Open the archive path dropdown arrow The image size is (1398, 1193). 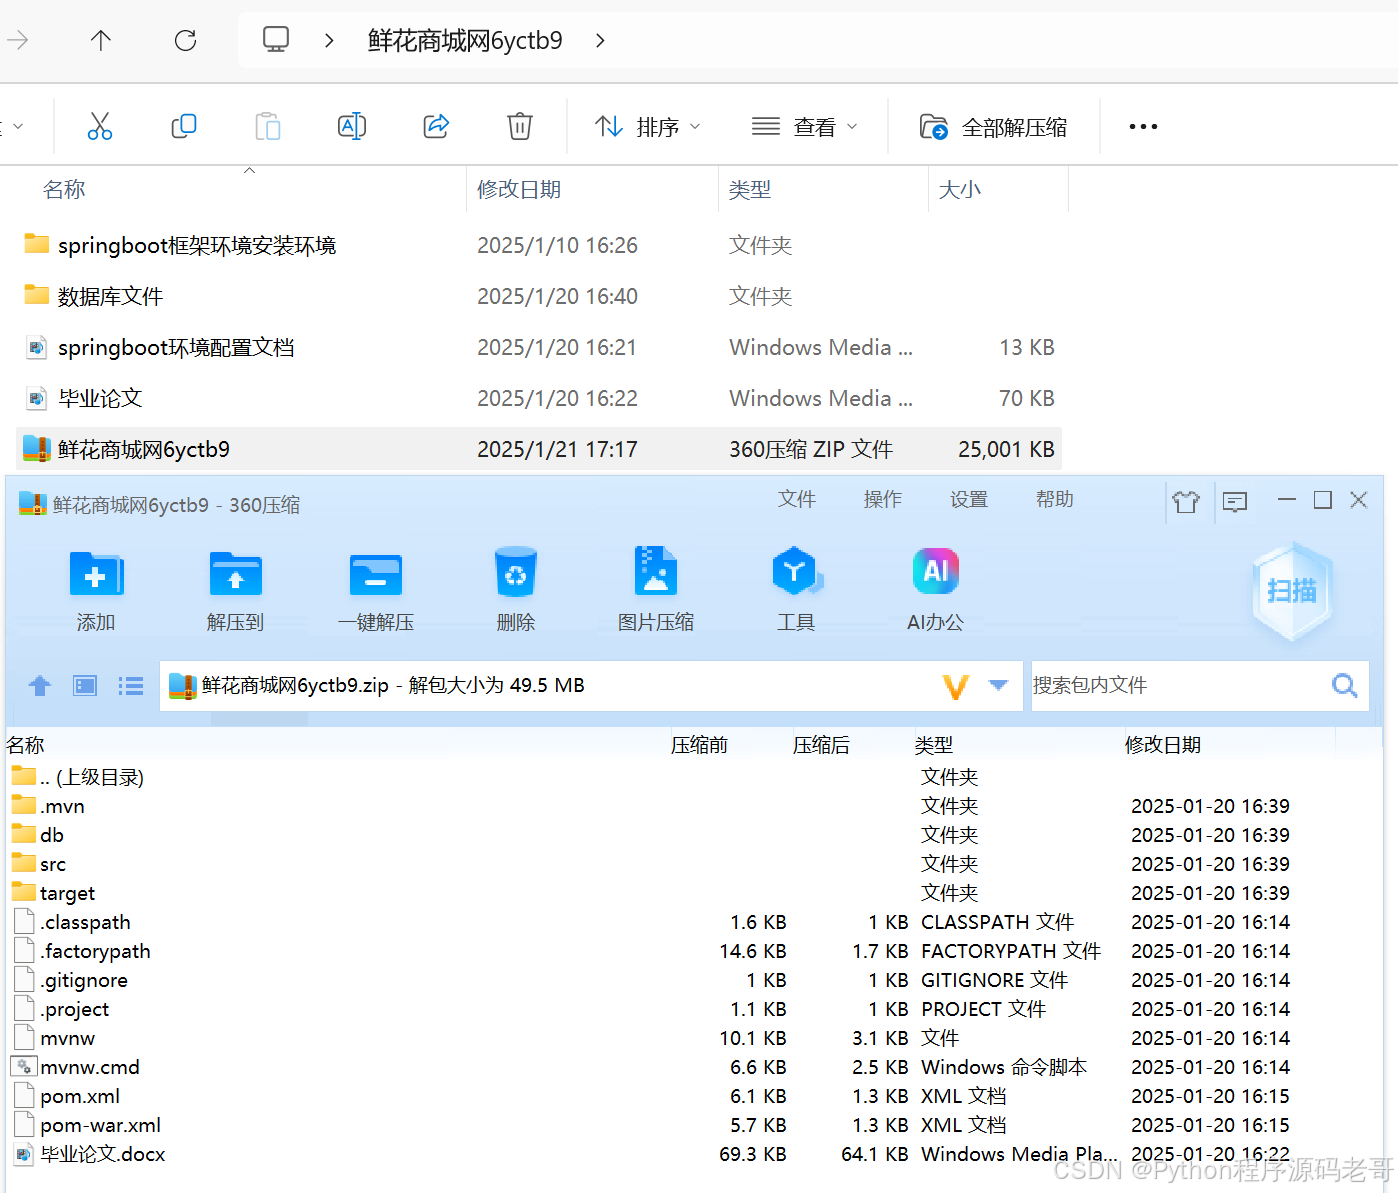[998, 685]
